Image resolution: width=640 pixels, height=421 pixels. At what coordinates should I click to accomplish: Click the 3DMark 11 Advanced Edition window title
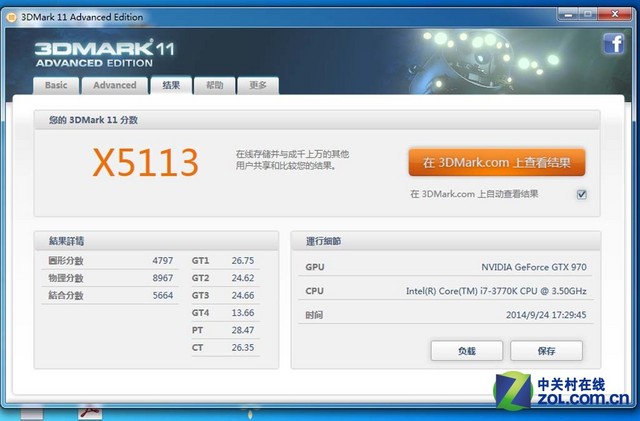(82, 17)
